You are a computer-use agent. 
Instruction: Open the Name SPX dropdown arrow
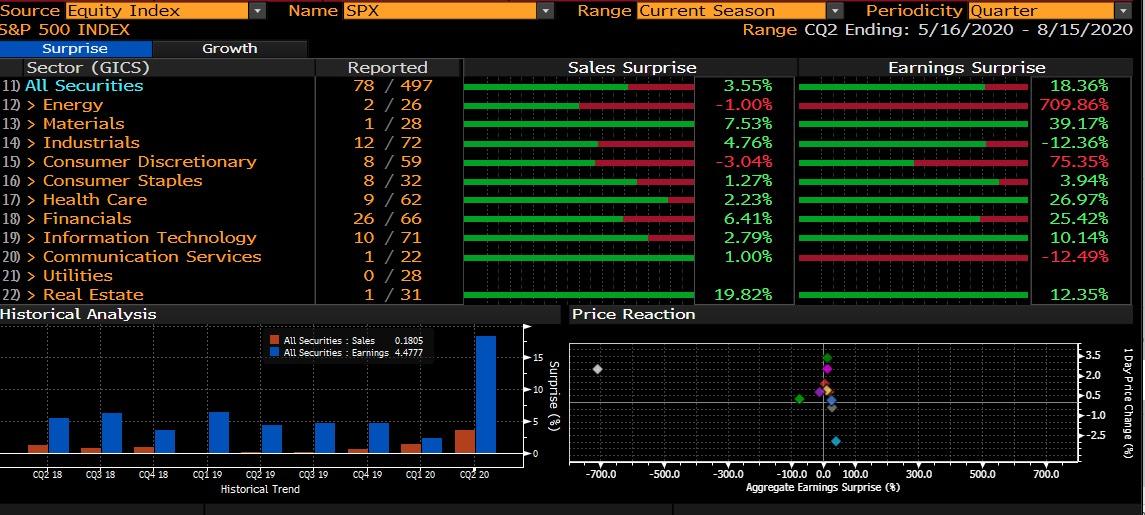pos(546,10)
